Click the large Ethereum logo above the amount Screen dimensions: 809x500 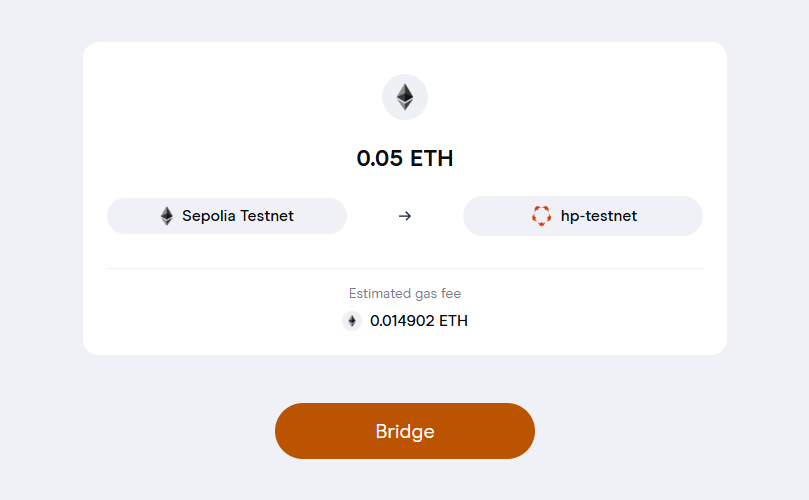(405, 97)
